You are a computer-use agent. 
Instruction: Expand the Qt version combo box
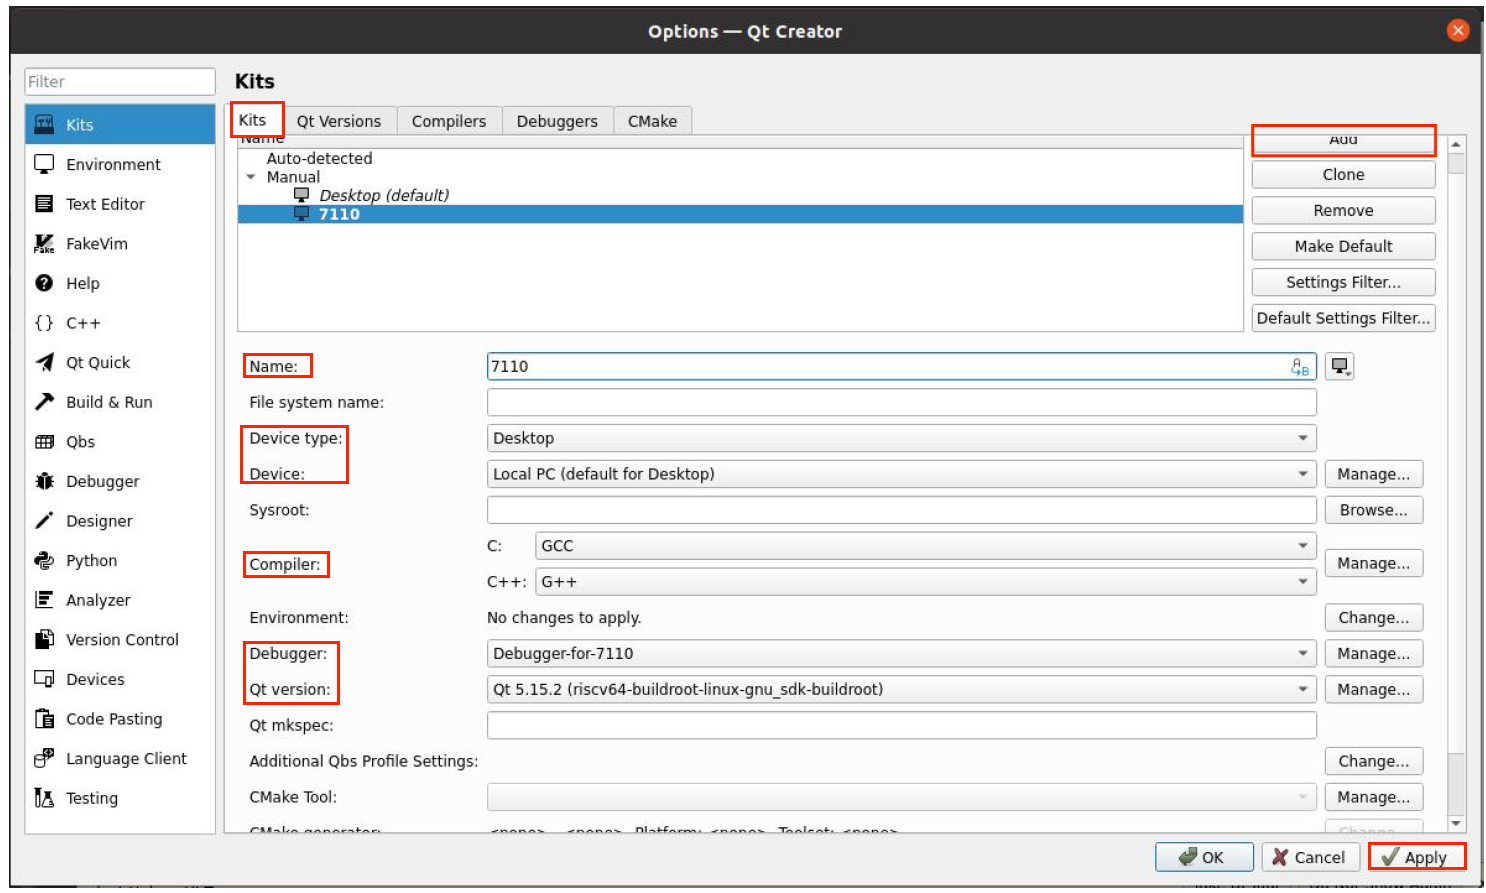pyautogui.click(x=900, y=689)
